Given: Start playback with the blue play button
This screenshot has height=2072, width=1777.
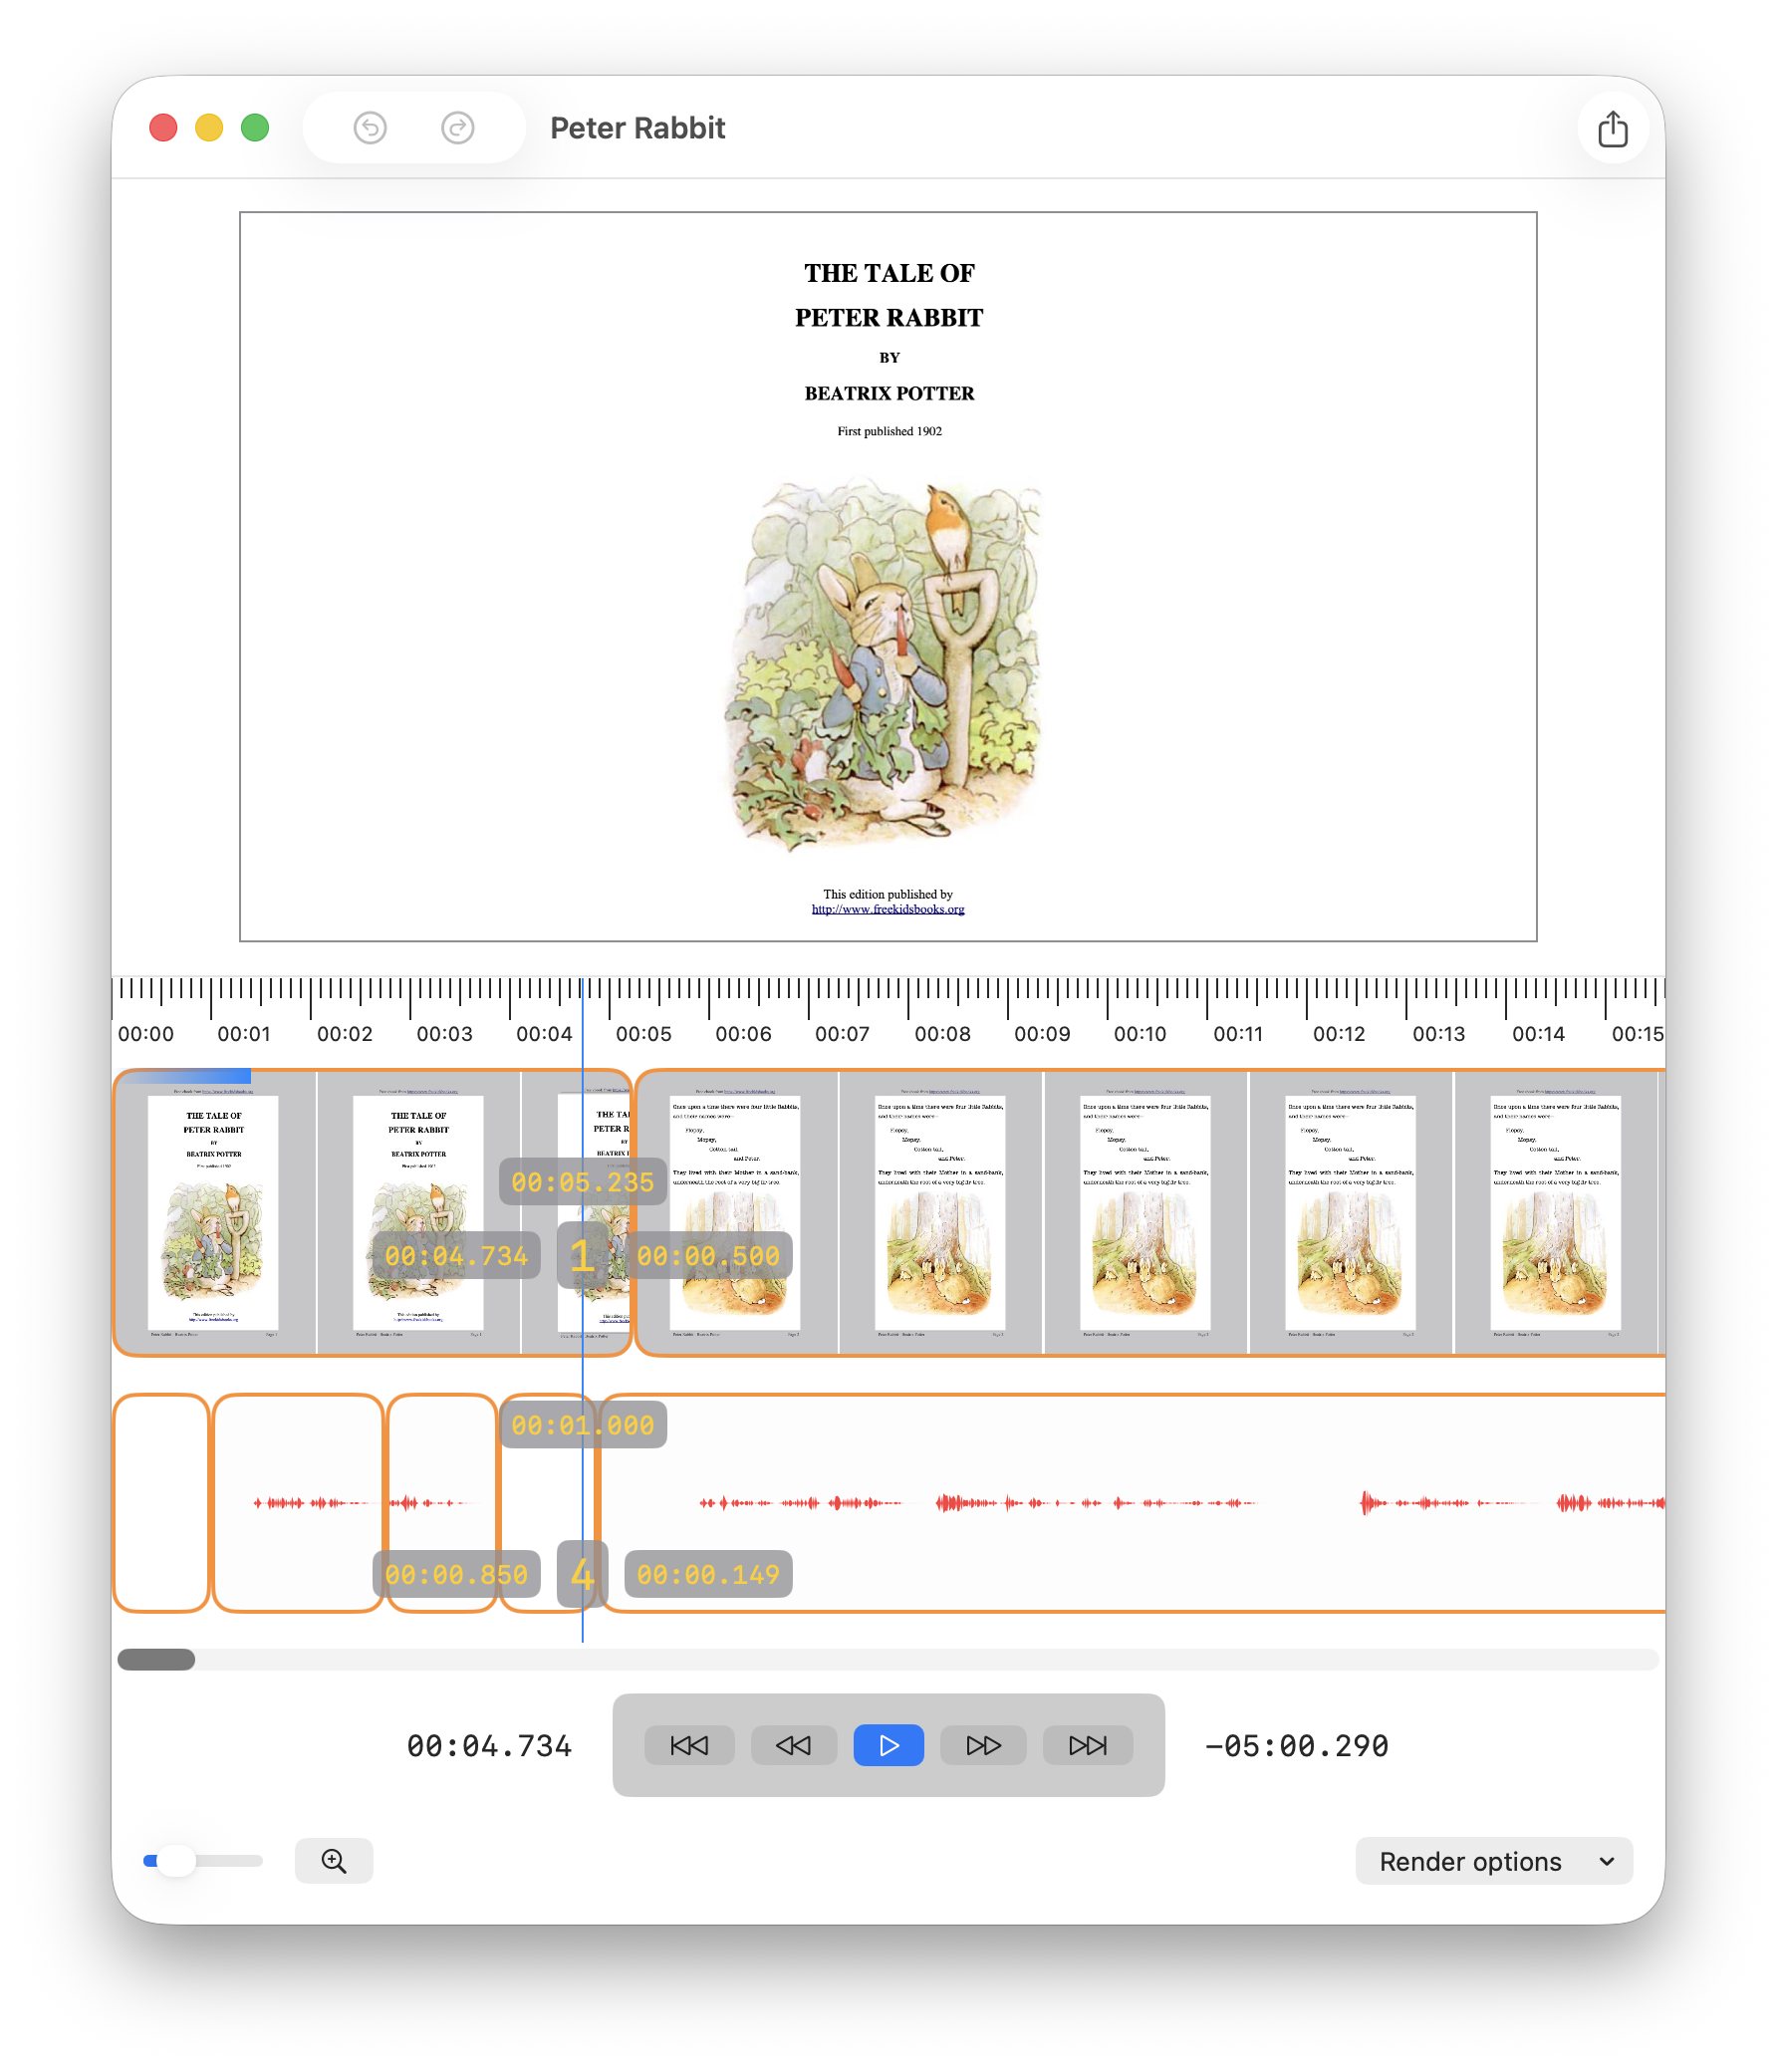Looking at the screenshot, I should click(x=888, y=1746).
